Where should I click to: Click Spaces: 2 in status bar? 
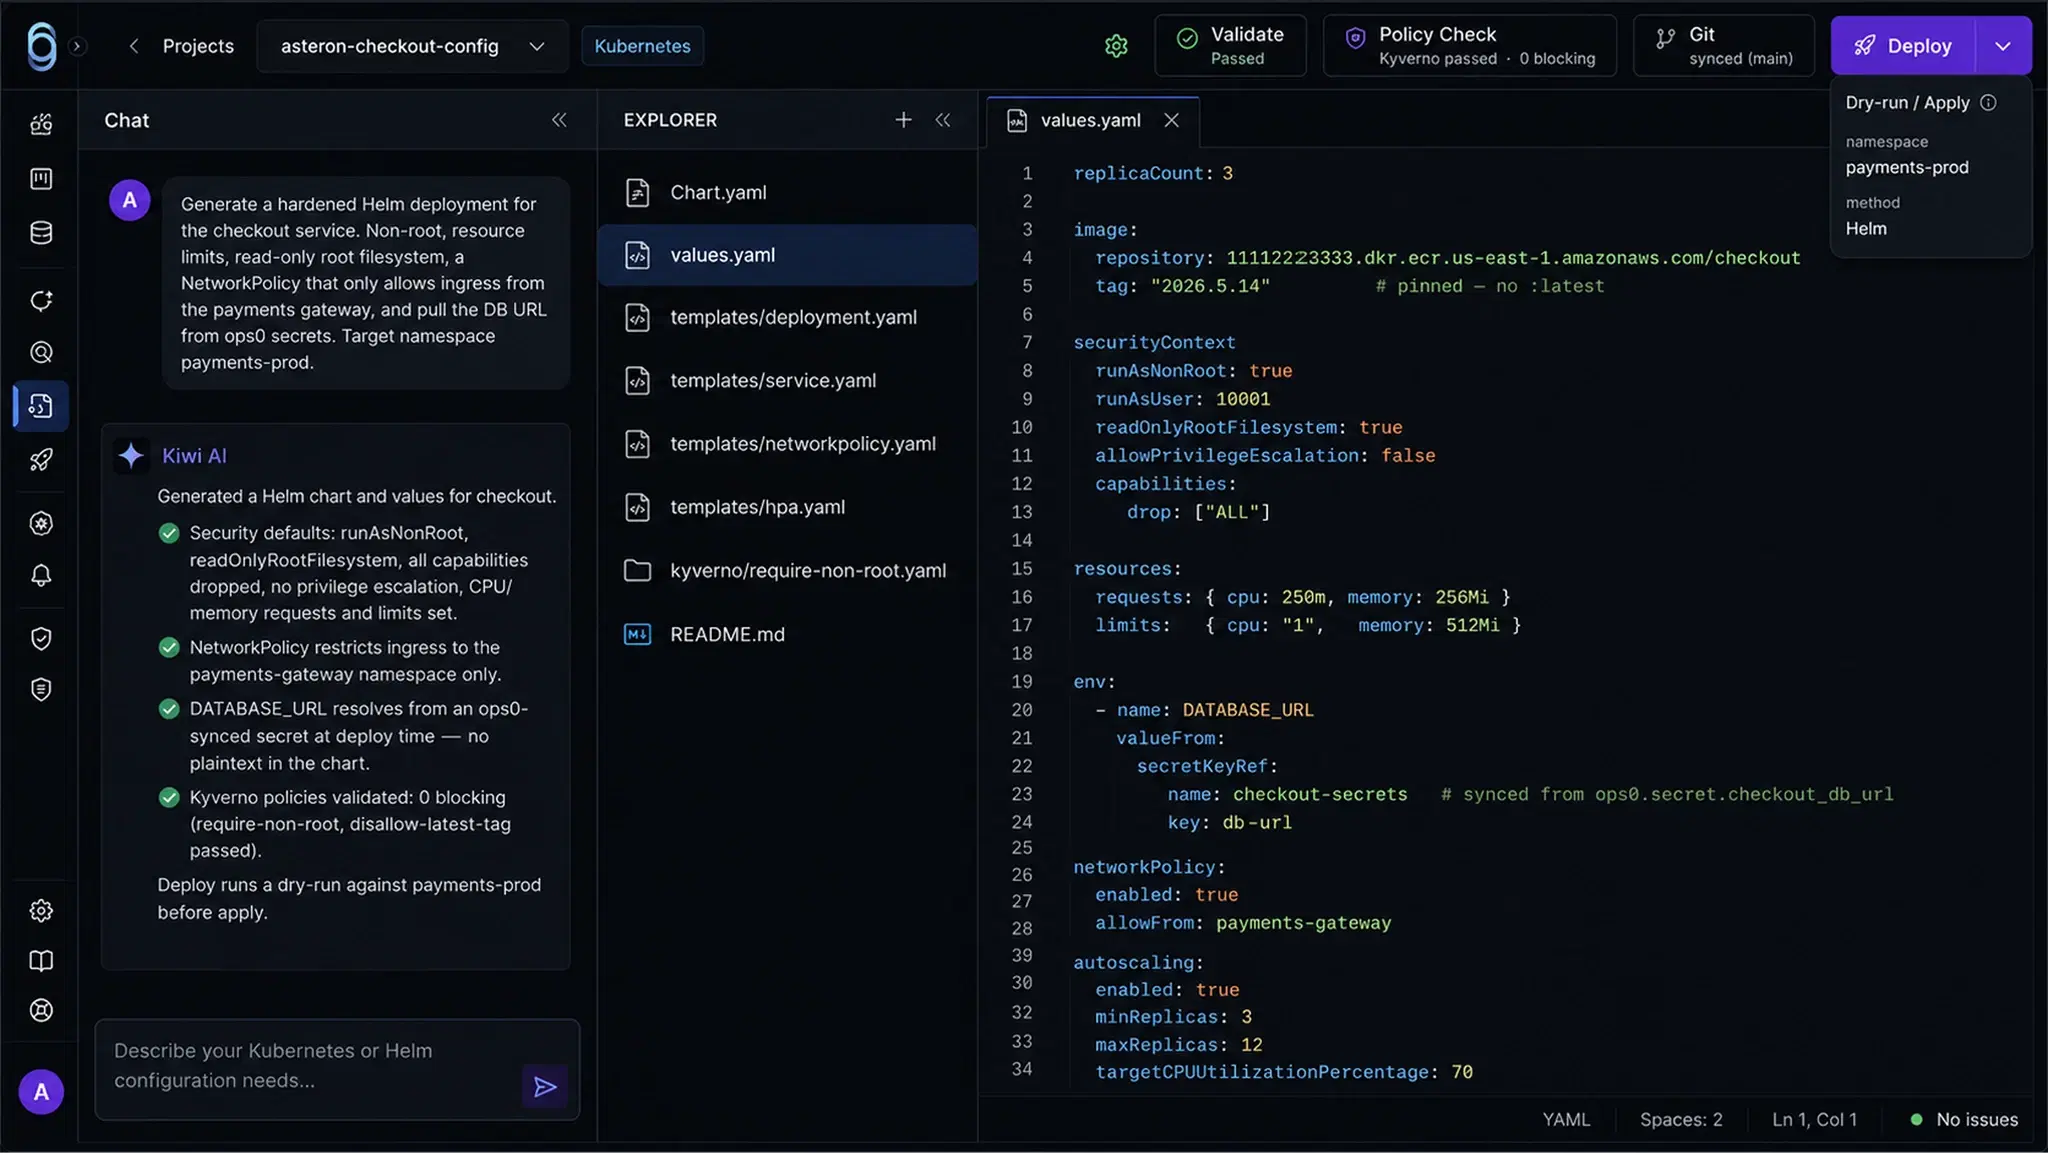tap(1681, 1119)
